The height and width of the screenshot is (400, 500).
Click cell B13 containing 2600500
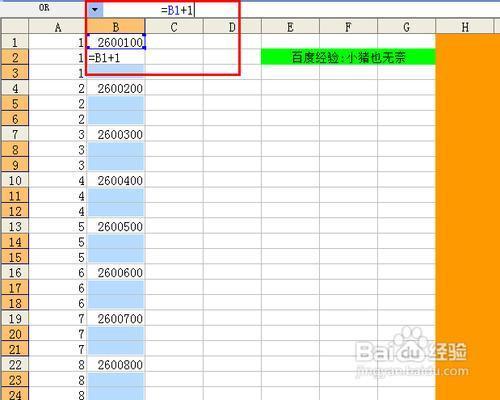[116, 226]
